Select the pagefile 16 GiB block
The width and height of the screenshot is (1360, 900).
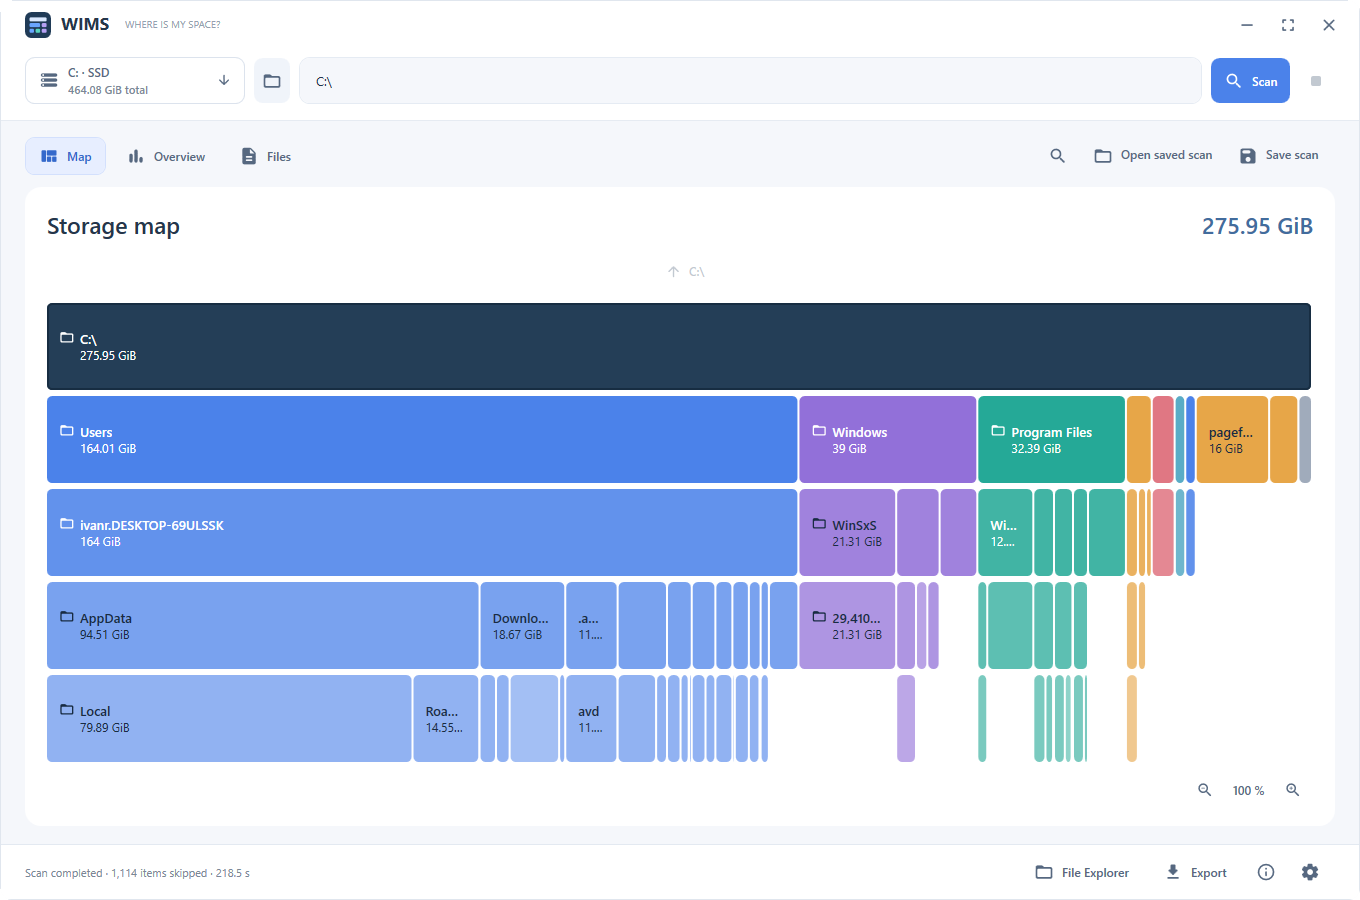click(1232, 440)
